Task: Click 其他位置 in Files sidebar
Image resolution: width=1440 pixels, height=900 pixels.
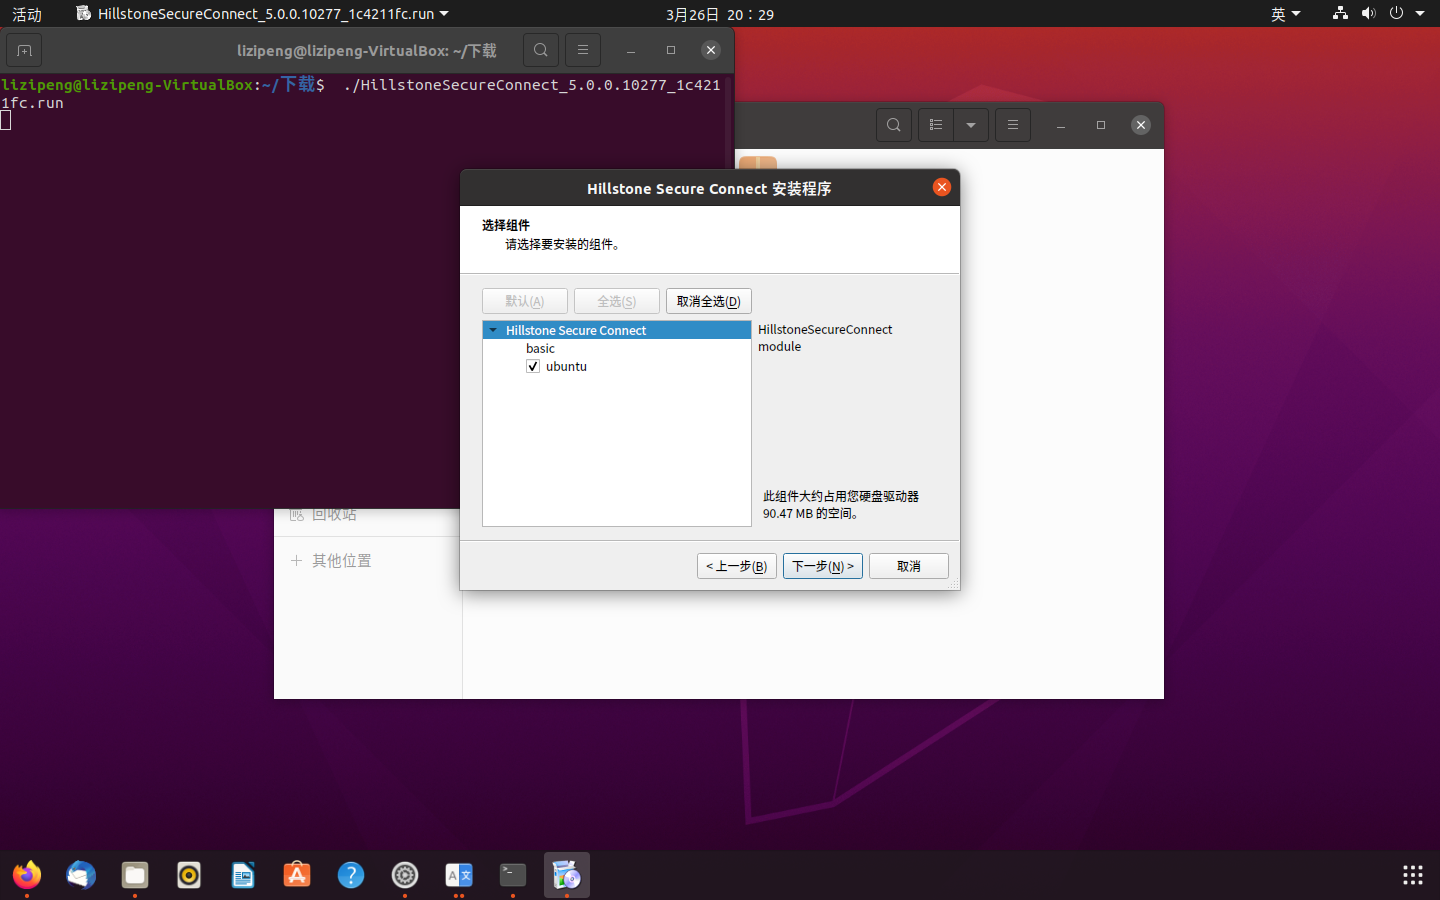Action: click(x=342, y=561)
